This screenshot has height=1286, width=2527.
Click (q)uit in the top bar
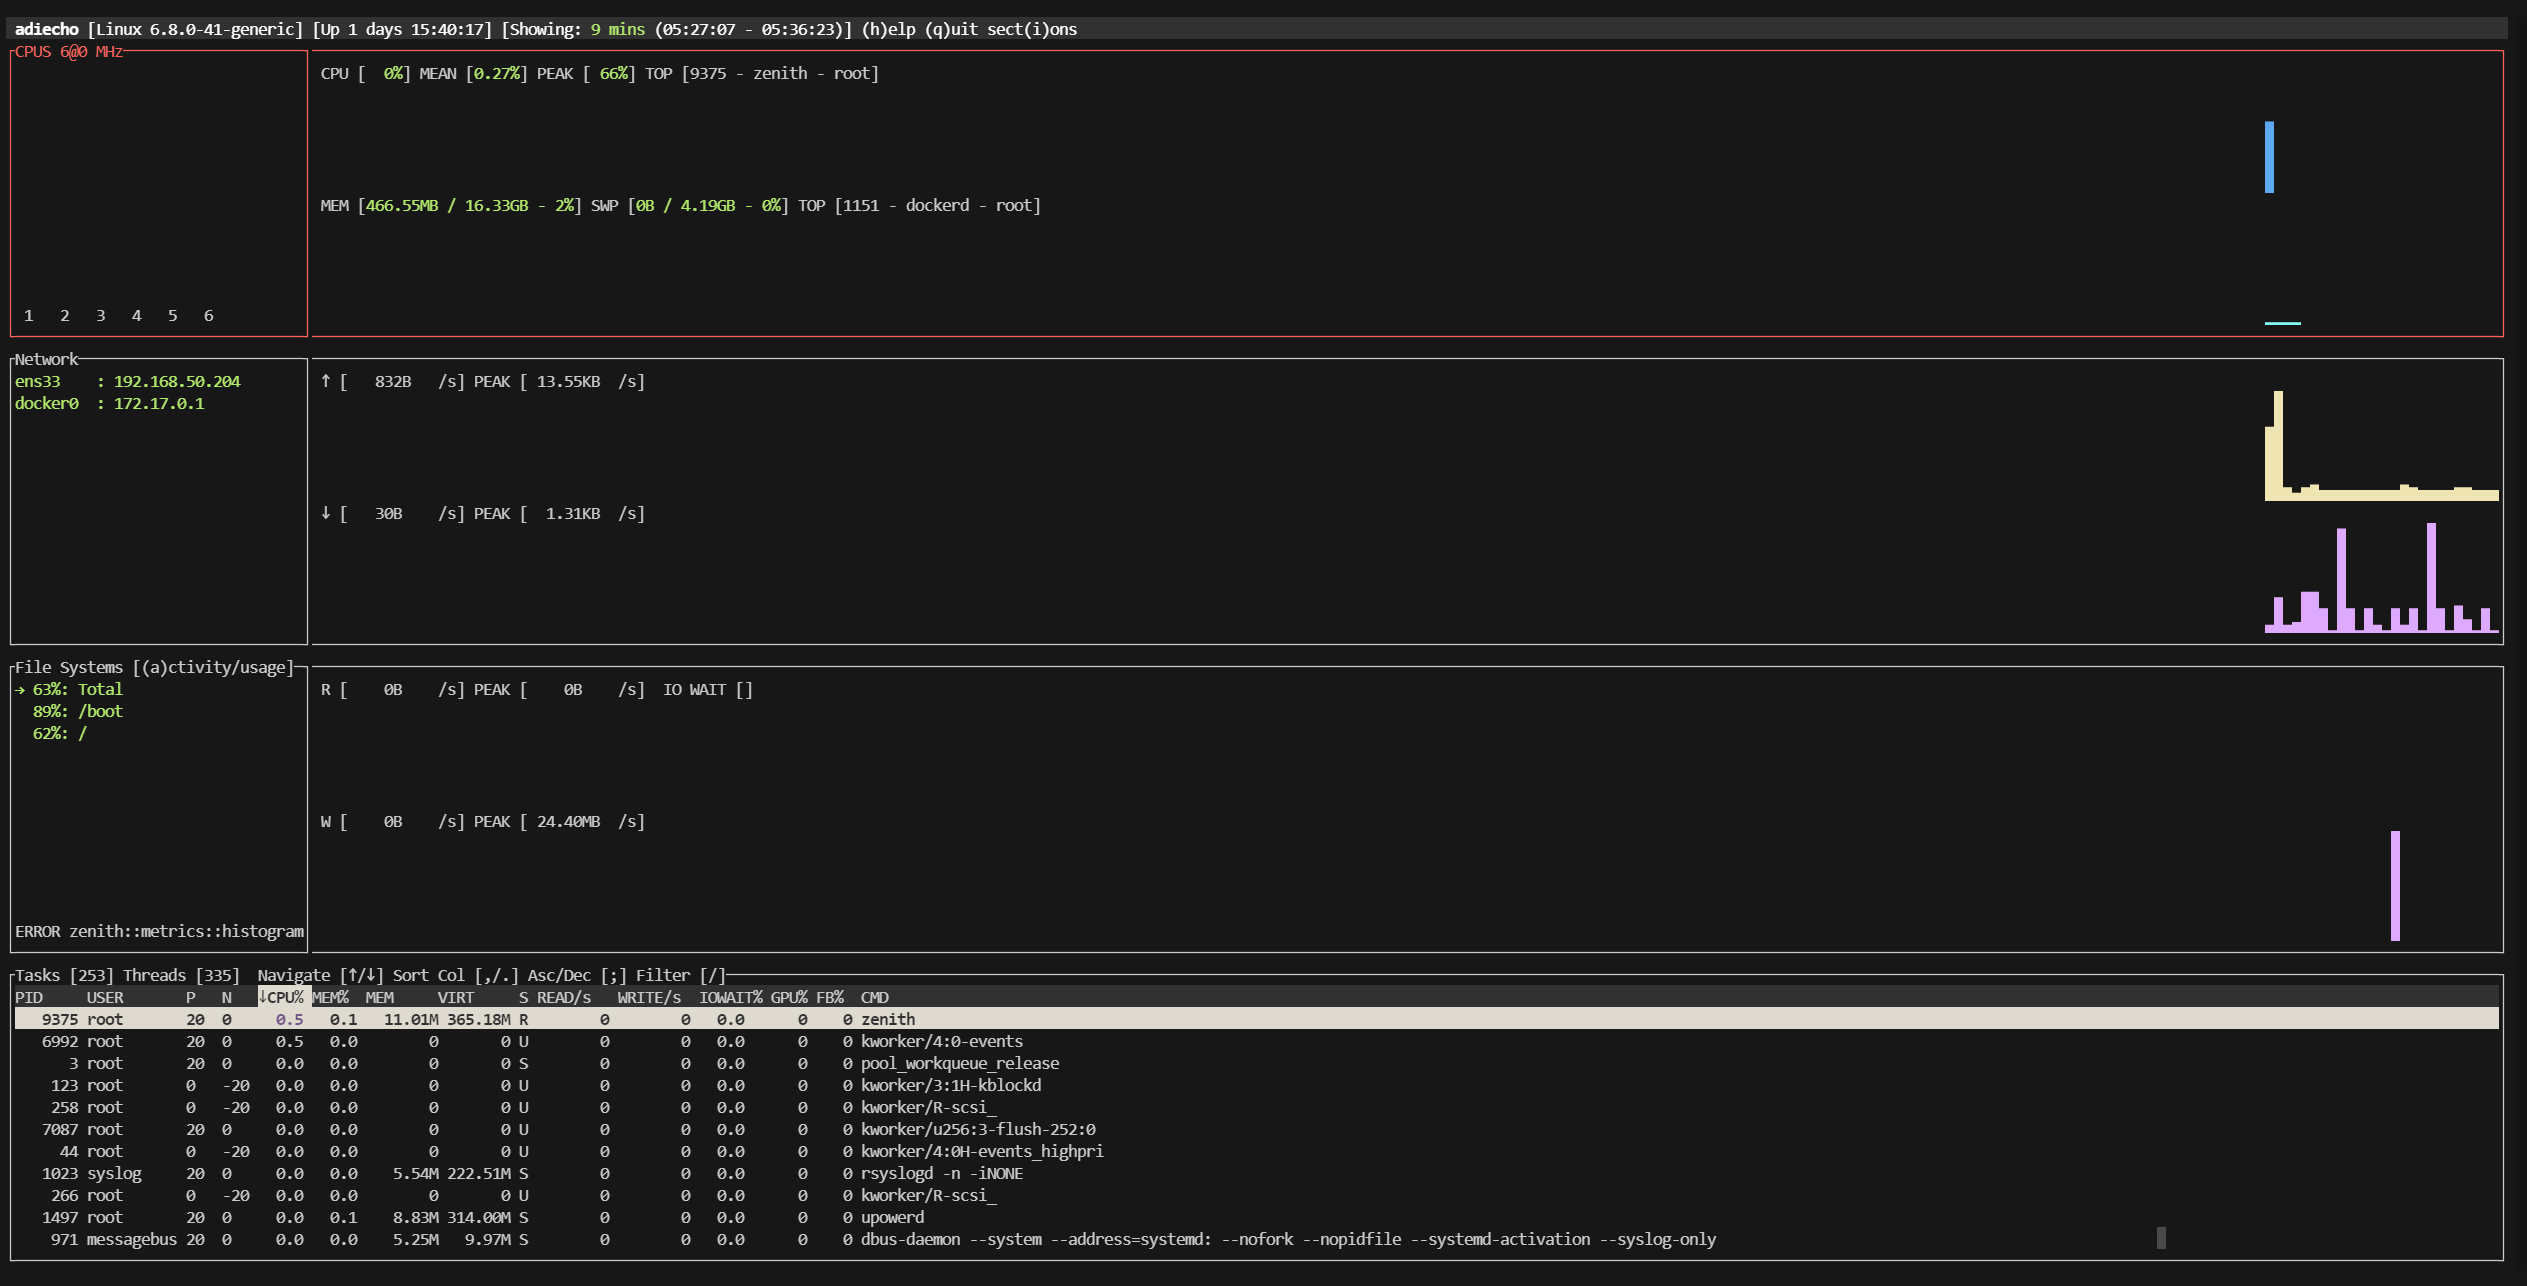pos(951,29)
